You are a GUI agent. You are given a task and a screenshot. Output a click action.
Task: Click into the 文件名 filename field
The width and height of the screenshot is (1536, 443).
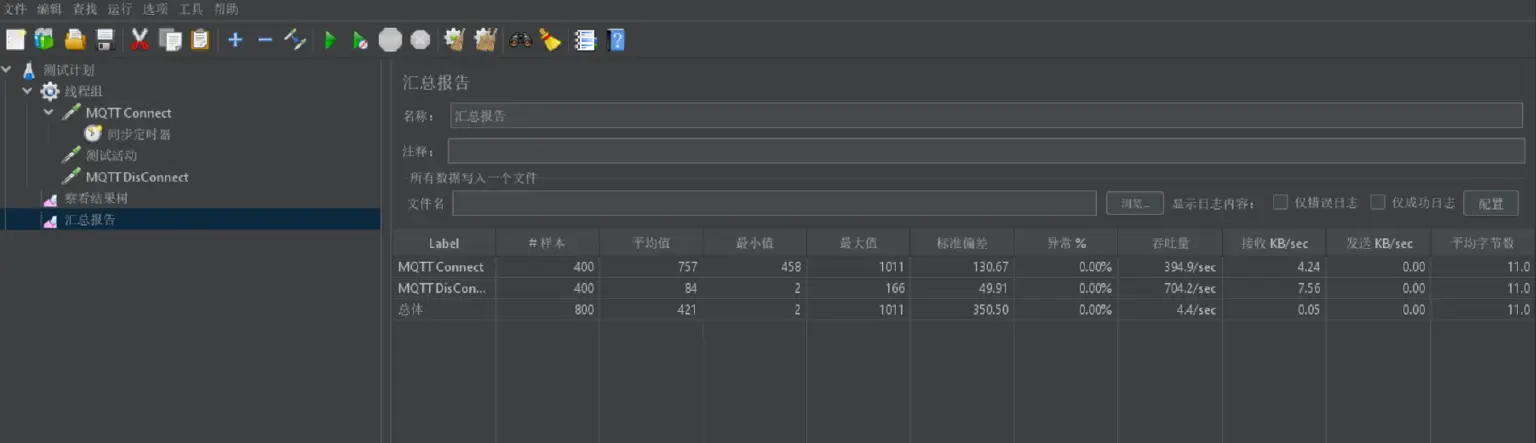tap(774, 203)
